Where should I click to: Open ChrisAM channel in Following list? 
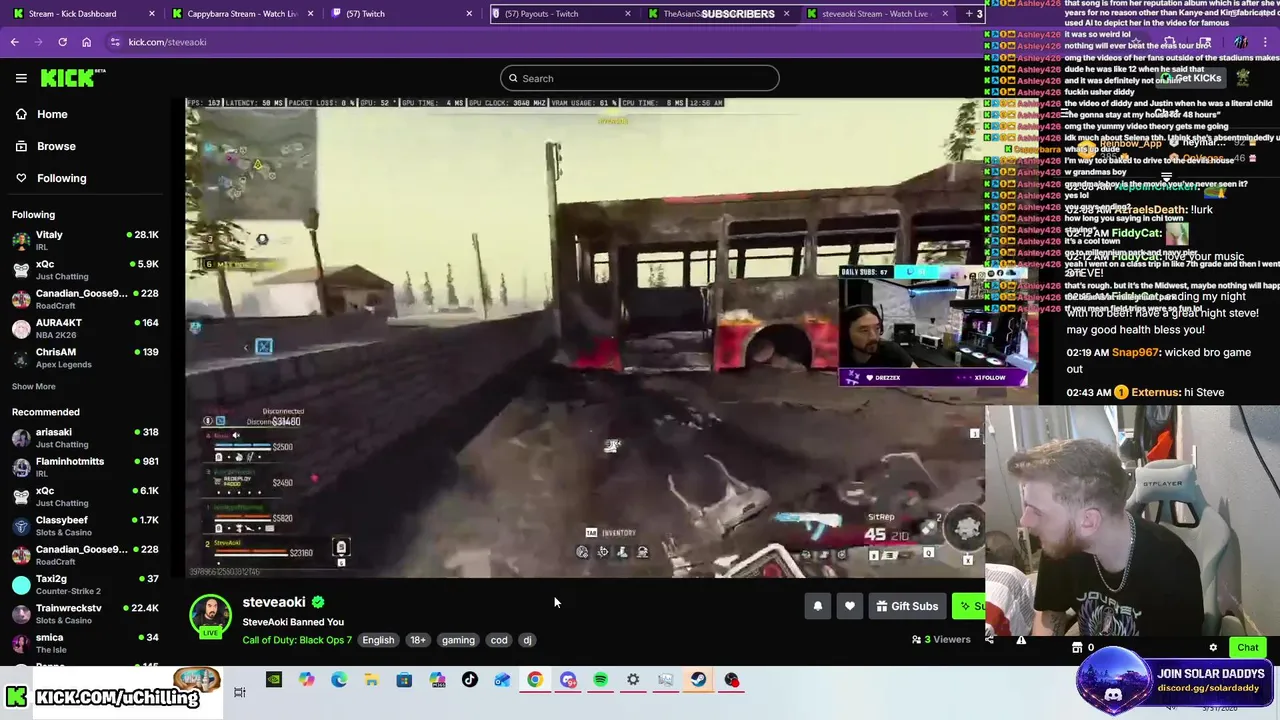tap(86, 358)
